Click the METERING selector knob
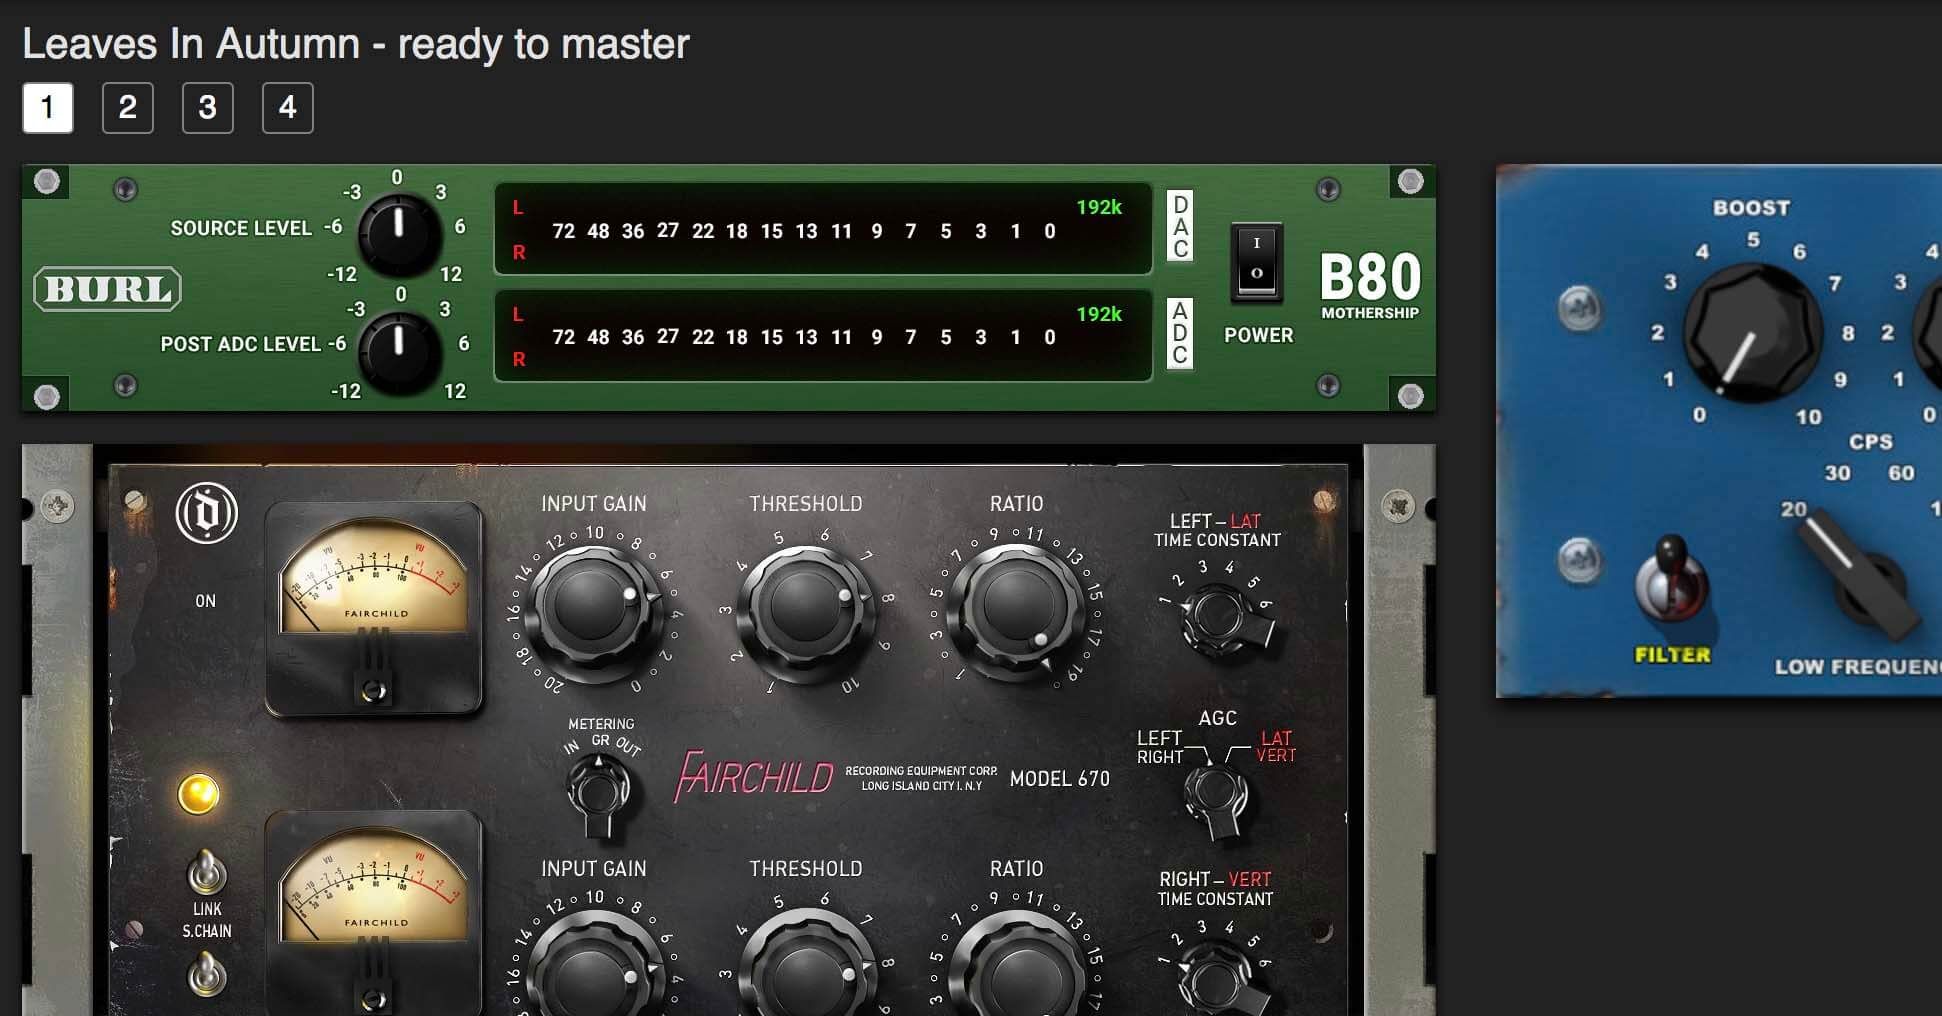Screen dimensions: 1942x1016 pos(598,791)
